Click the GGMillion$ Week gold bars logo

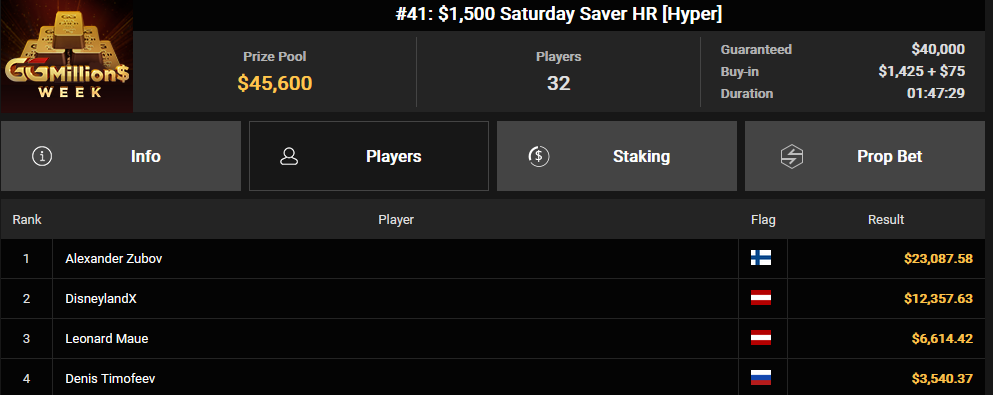pos(66,56)
